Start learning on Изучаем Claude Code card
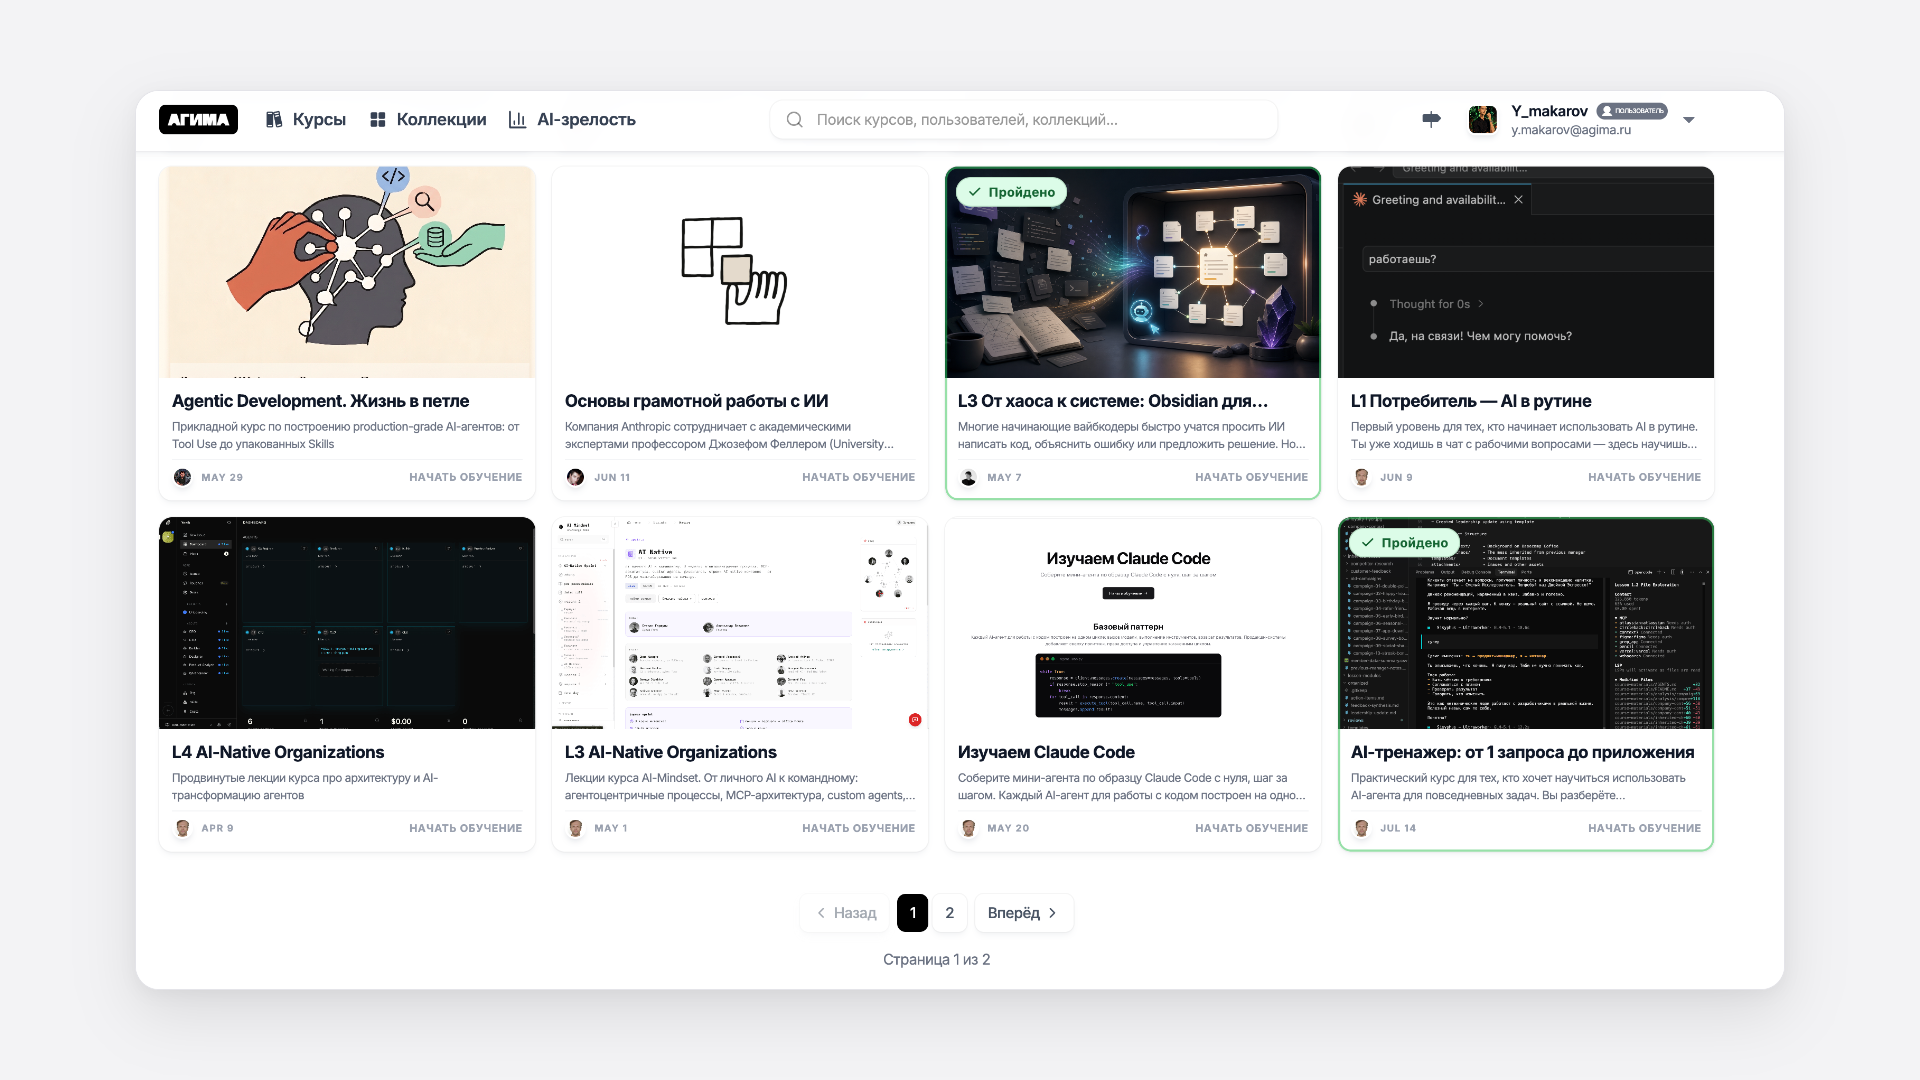The height and width of the screenshot is (1080, 1920). [1251, 828]
